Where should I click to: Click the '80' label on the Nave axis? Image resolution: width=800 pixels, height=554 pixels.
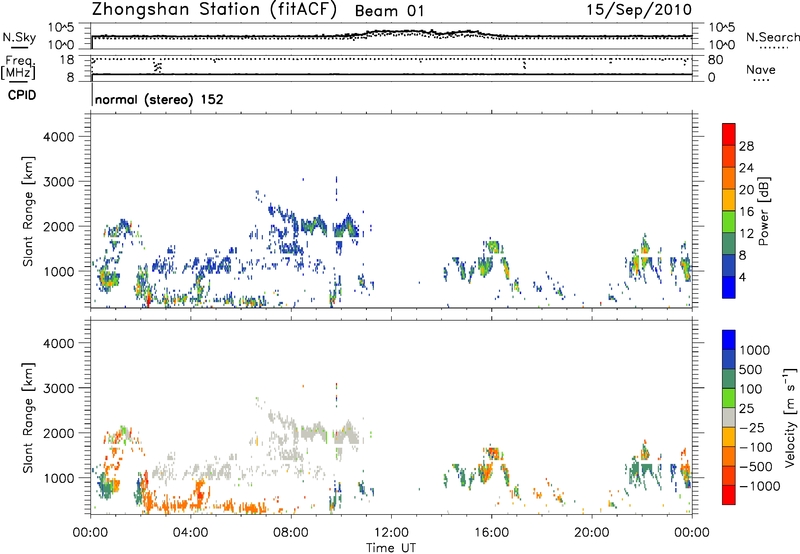tap(715, 60)
